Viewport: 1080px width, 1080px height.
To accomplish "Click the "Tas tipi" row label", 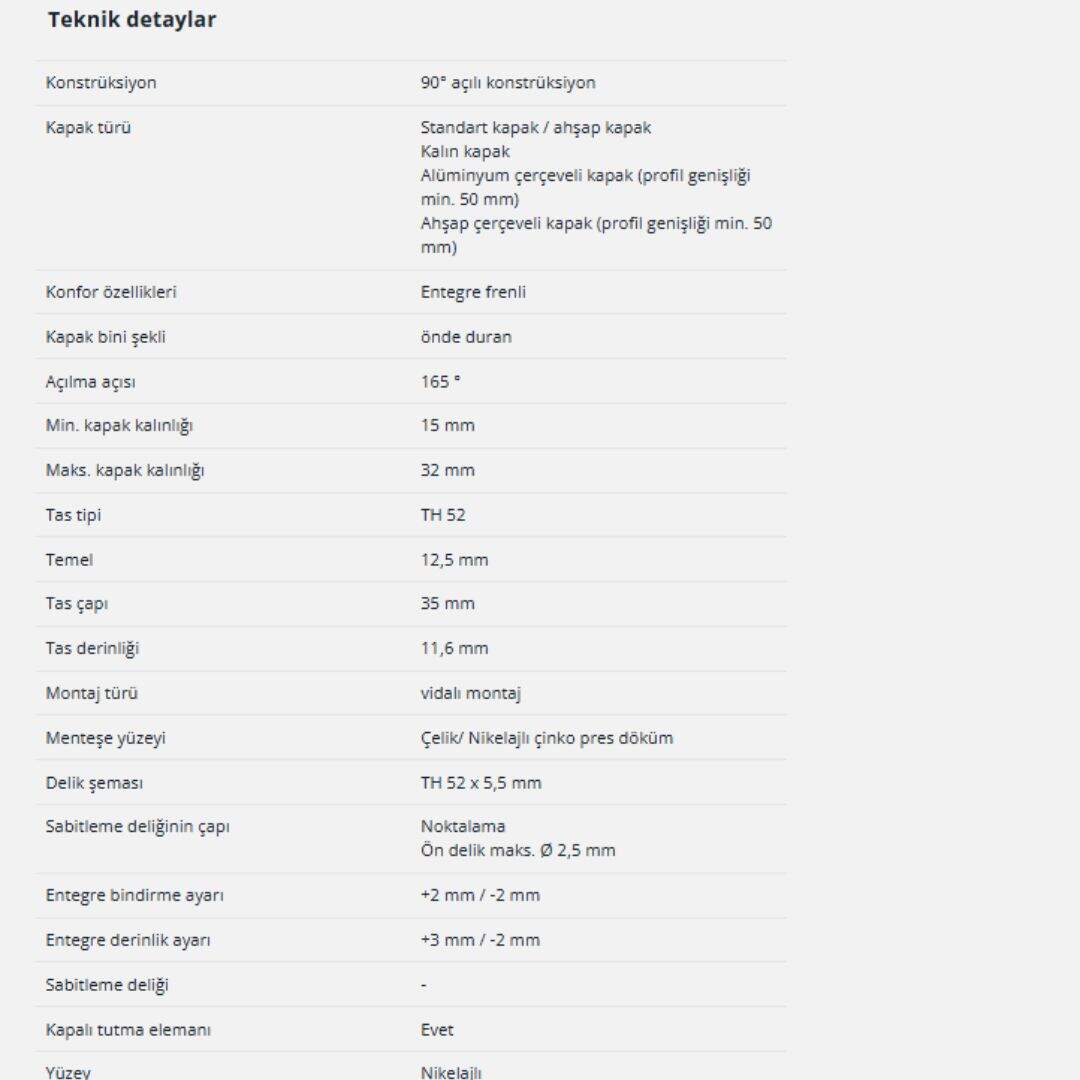I will (73, 515).
